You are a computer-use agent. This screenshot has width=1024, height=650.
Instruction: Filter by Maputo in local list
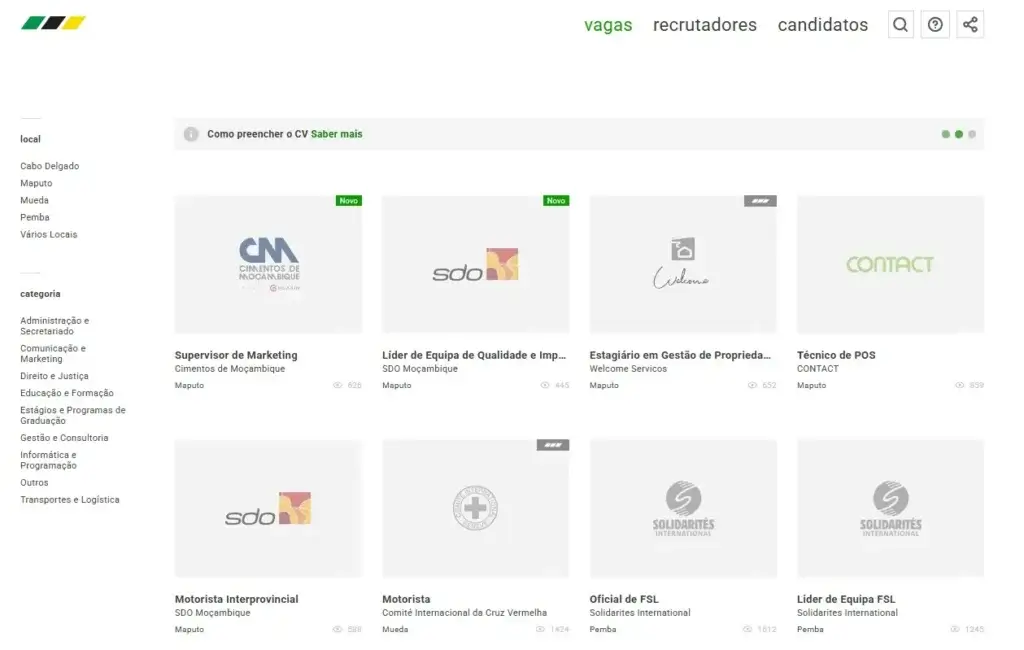click(x=36, y=183)
